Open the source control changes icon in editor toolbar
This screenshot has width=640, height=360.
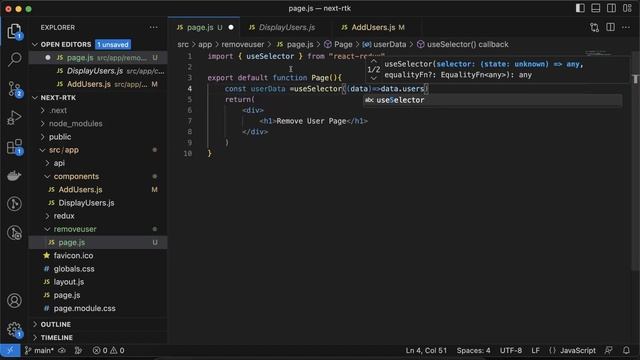click(x=594, y=27)
